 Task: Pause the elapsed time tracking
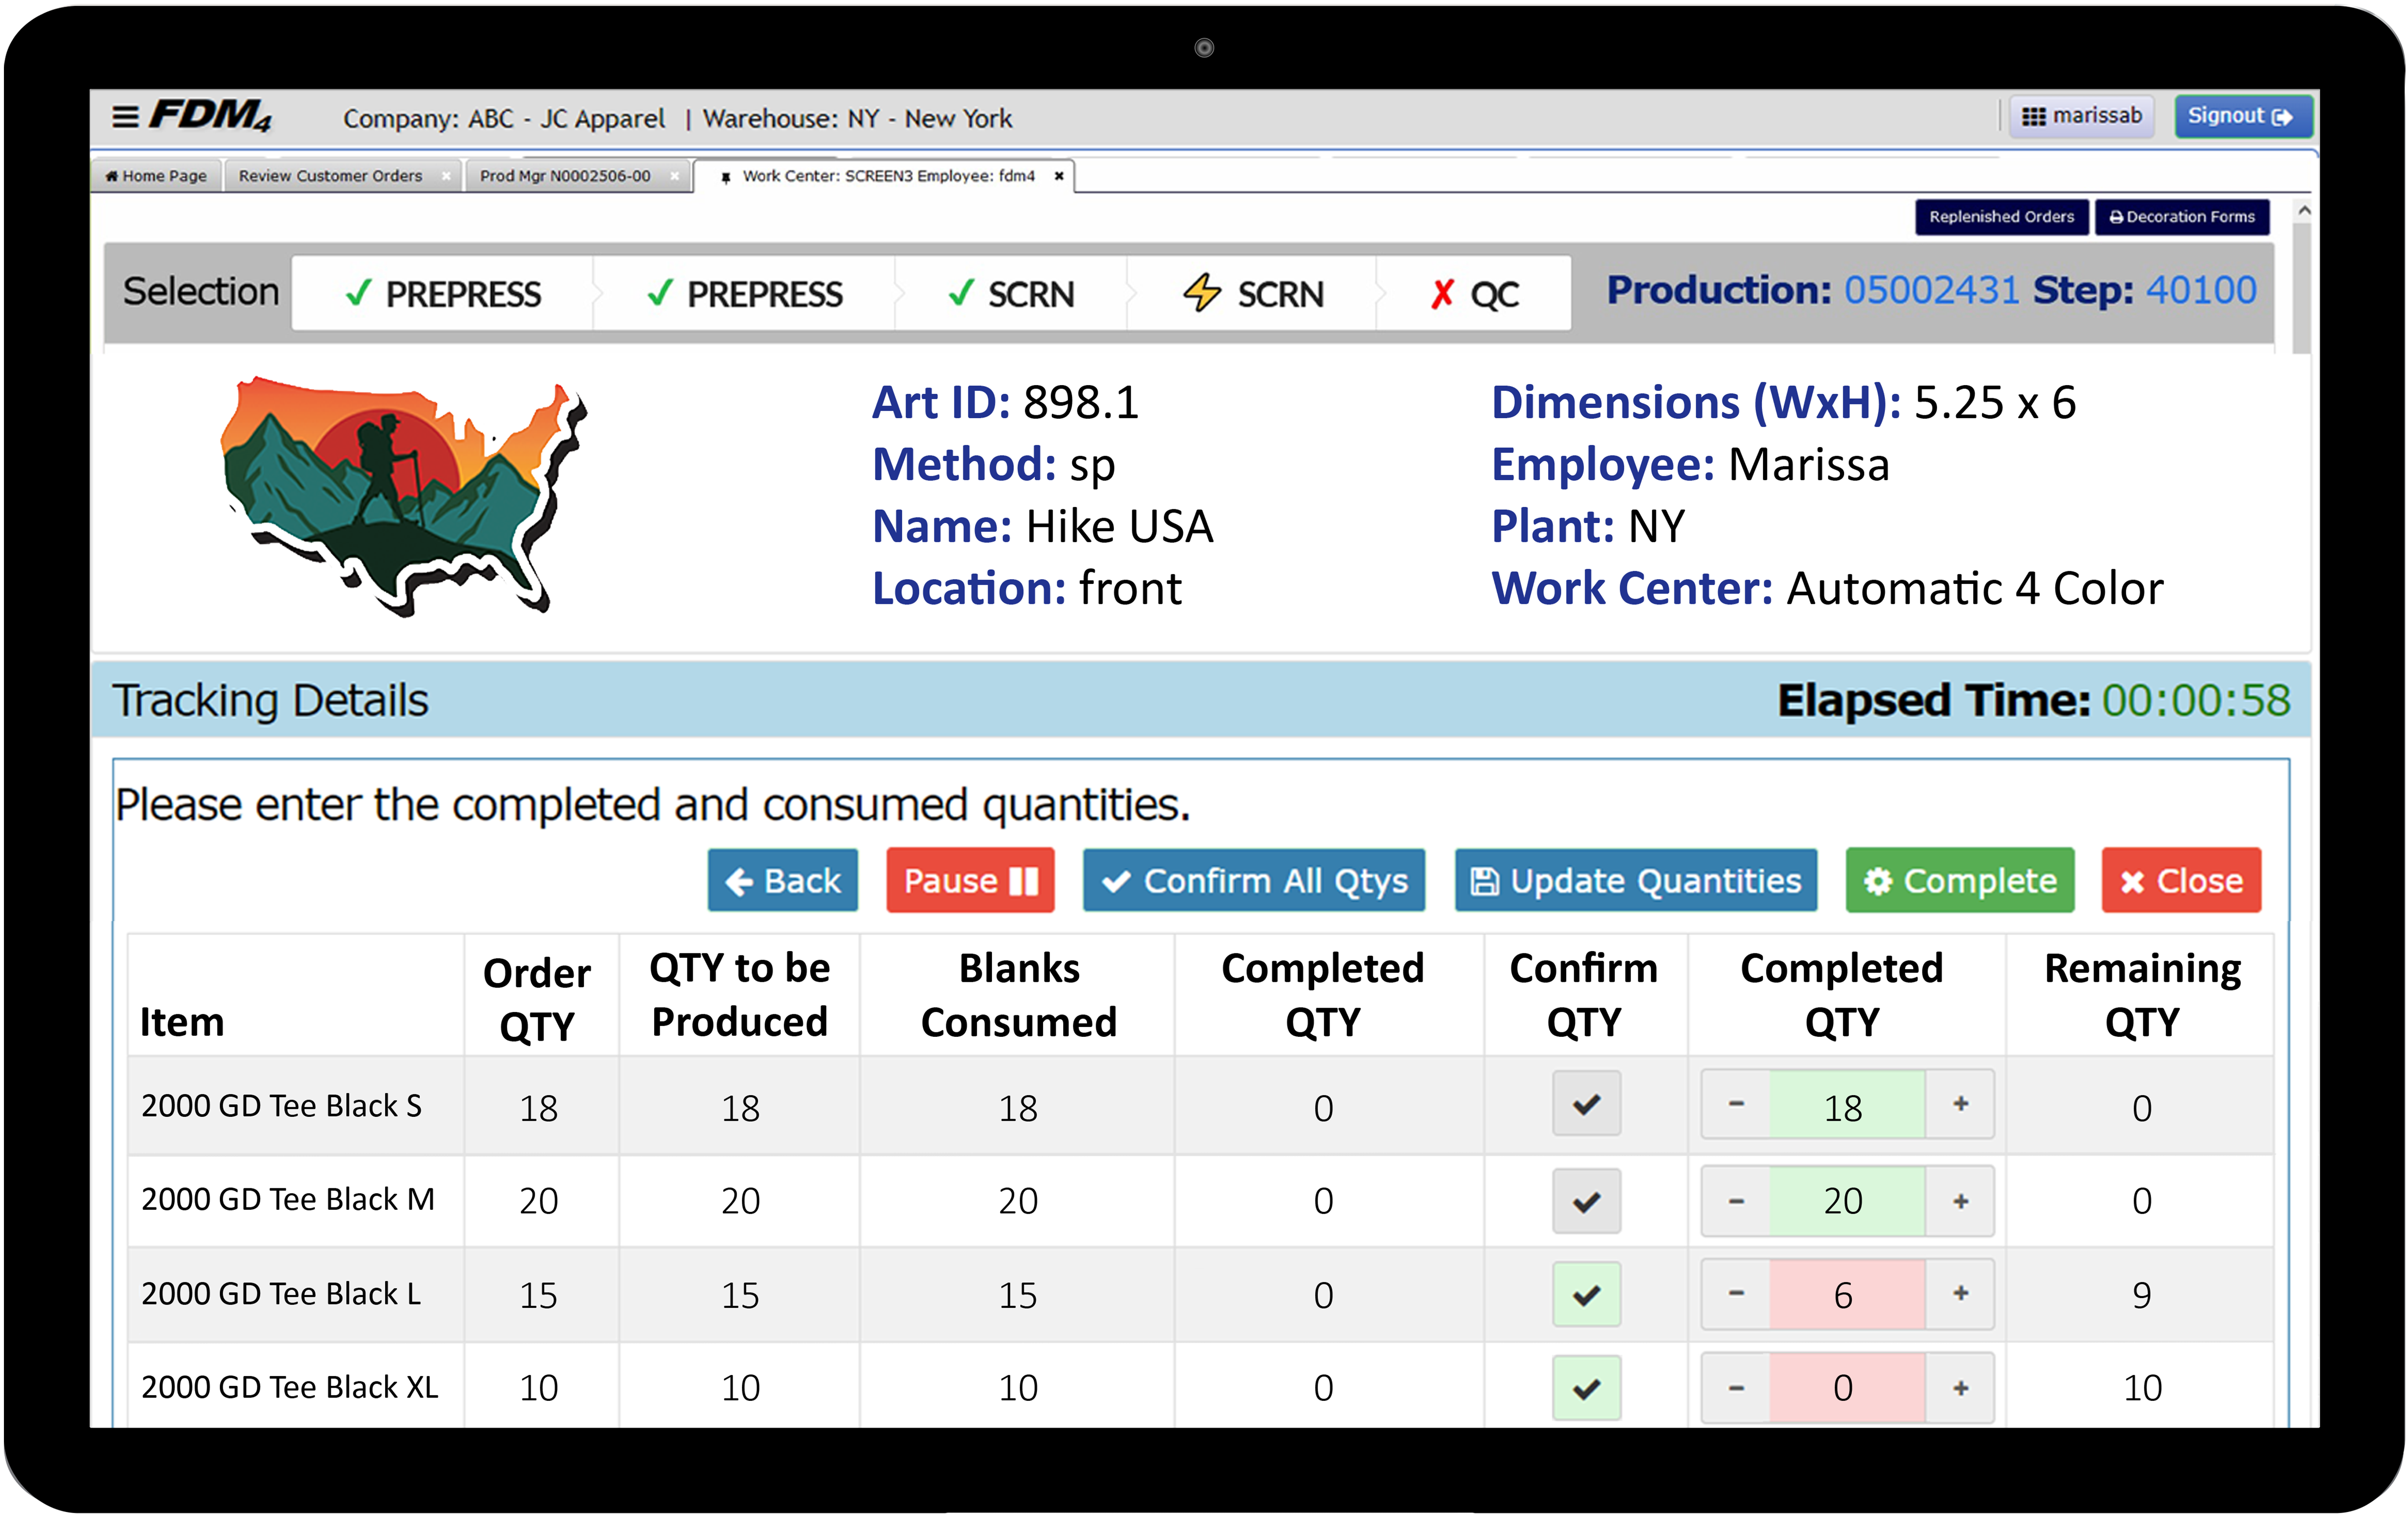click(x=969, y=881)
